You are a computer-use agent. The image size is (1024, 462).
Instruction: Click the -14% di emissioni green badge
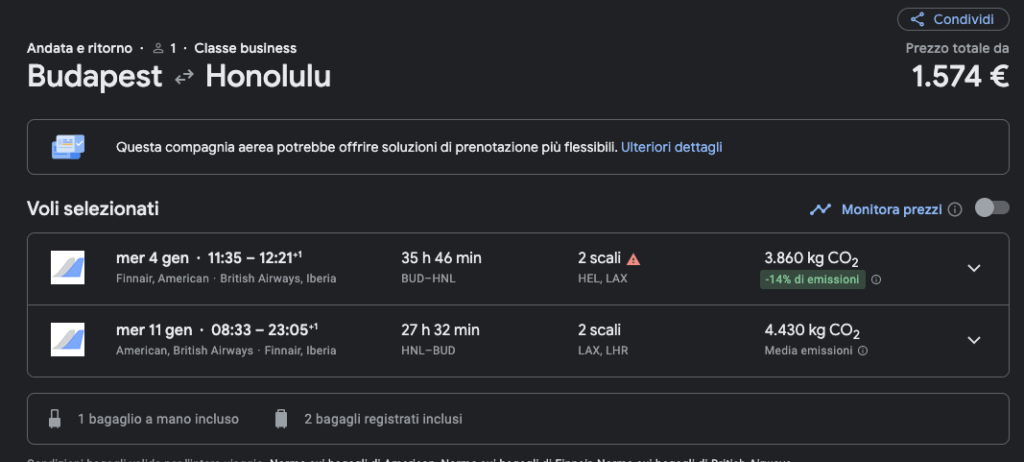812,280
